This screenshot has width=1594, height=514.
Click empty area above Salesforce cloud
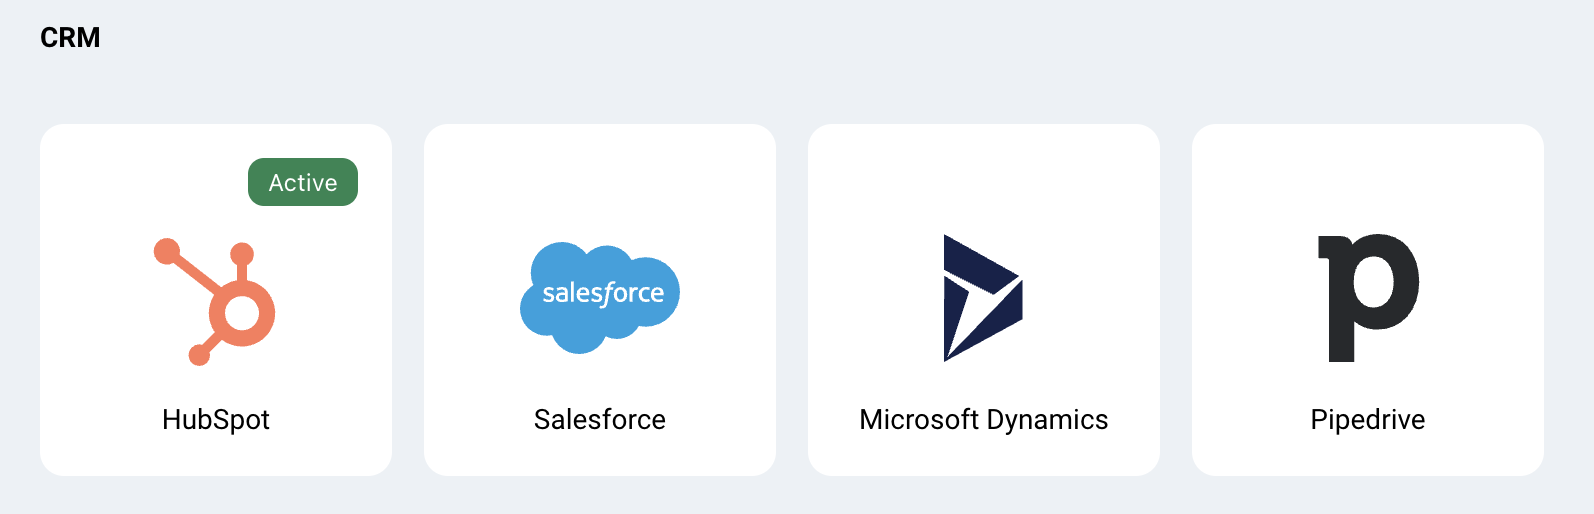(600, 182)
